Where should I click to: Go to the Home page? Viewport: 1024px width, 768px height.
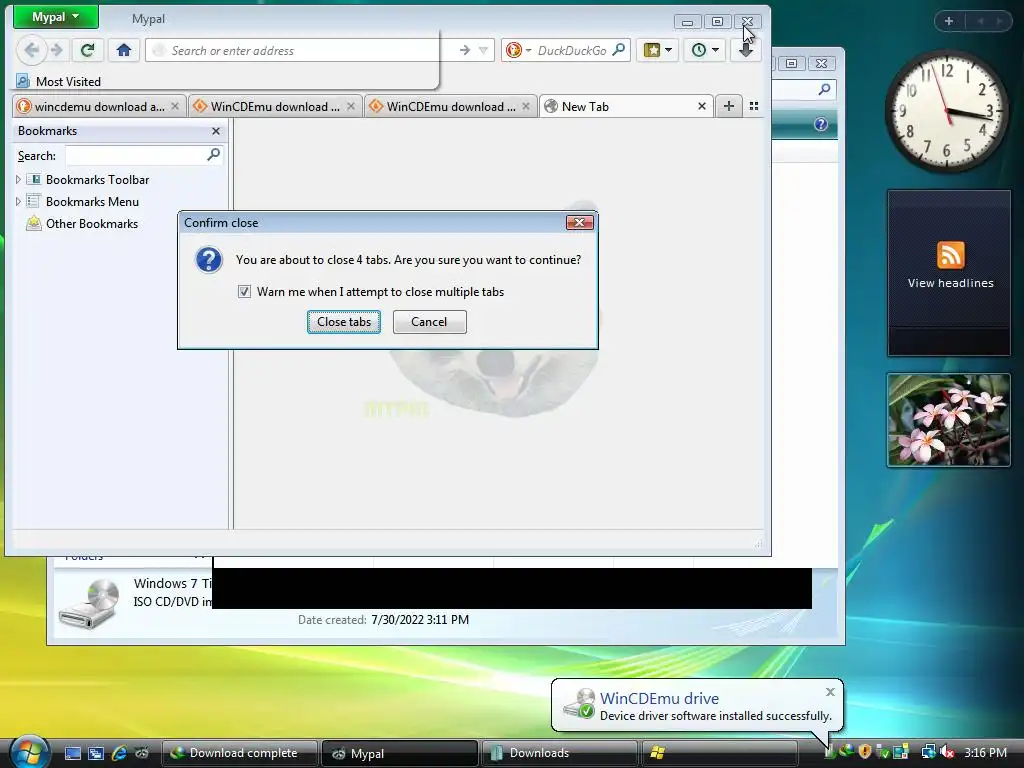124,50
